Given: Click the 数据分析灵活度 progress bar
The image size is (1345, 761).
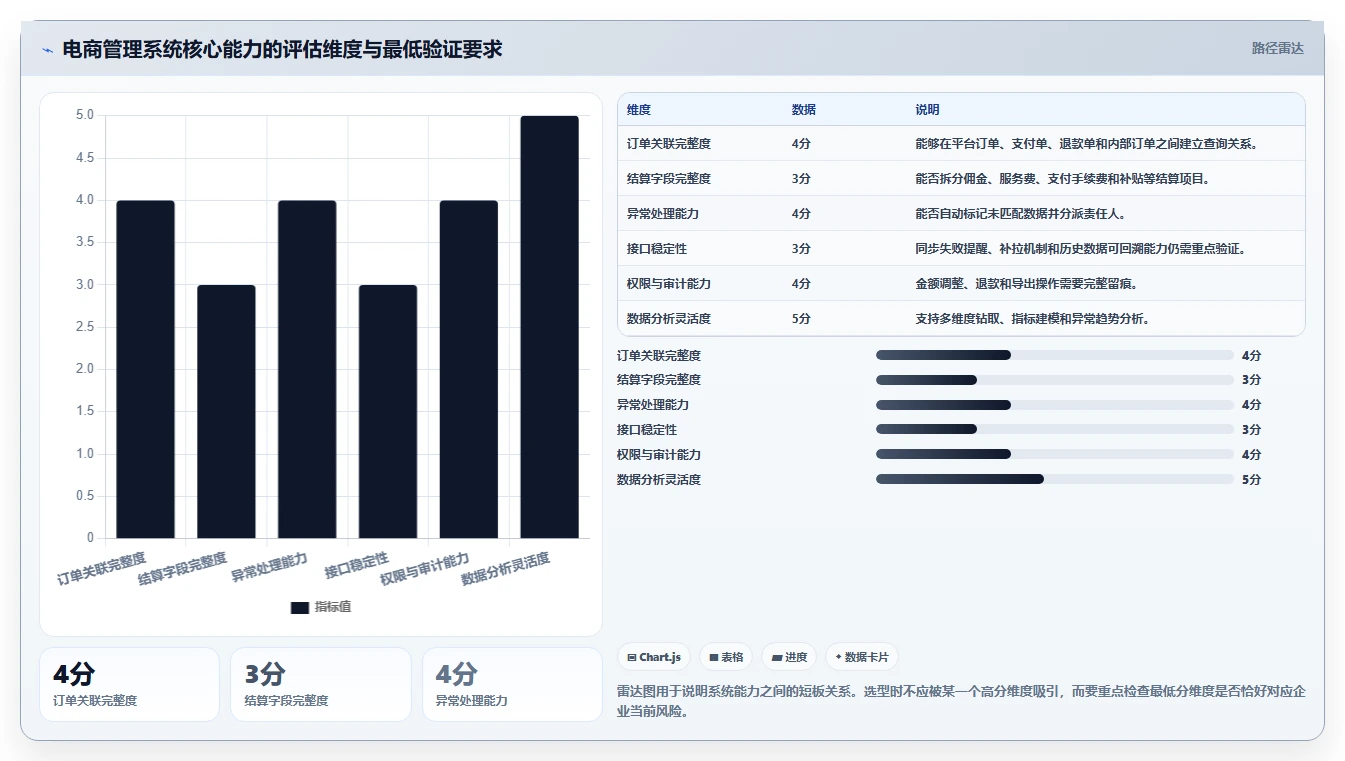Looking at the screenshot, I should click(1054, 480).
